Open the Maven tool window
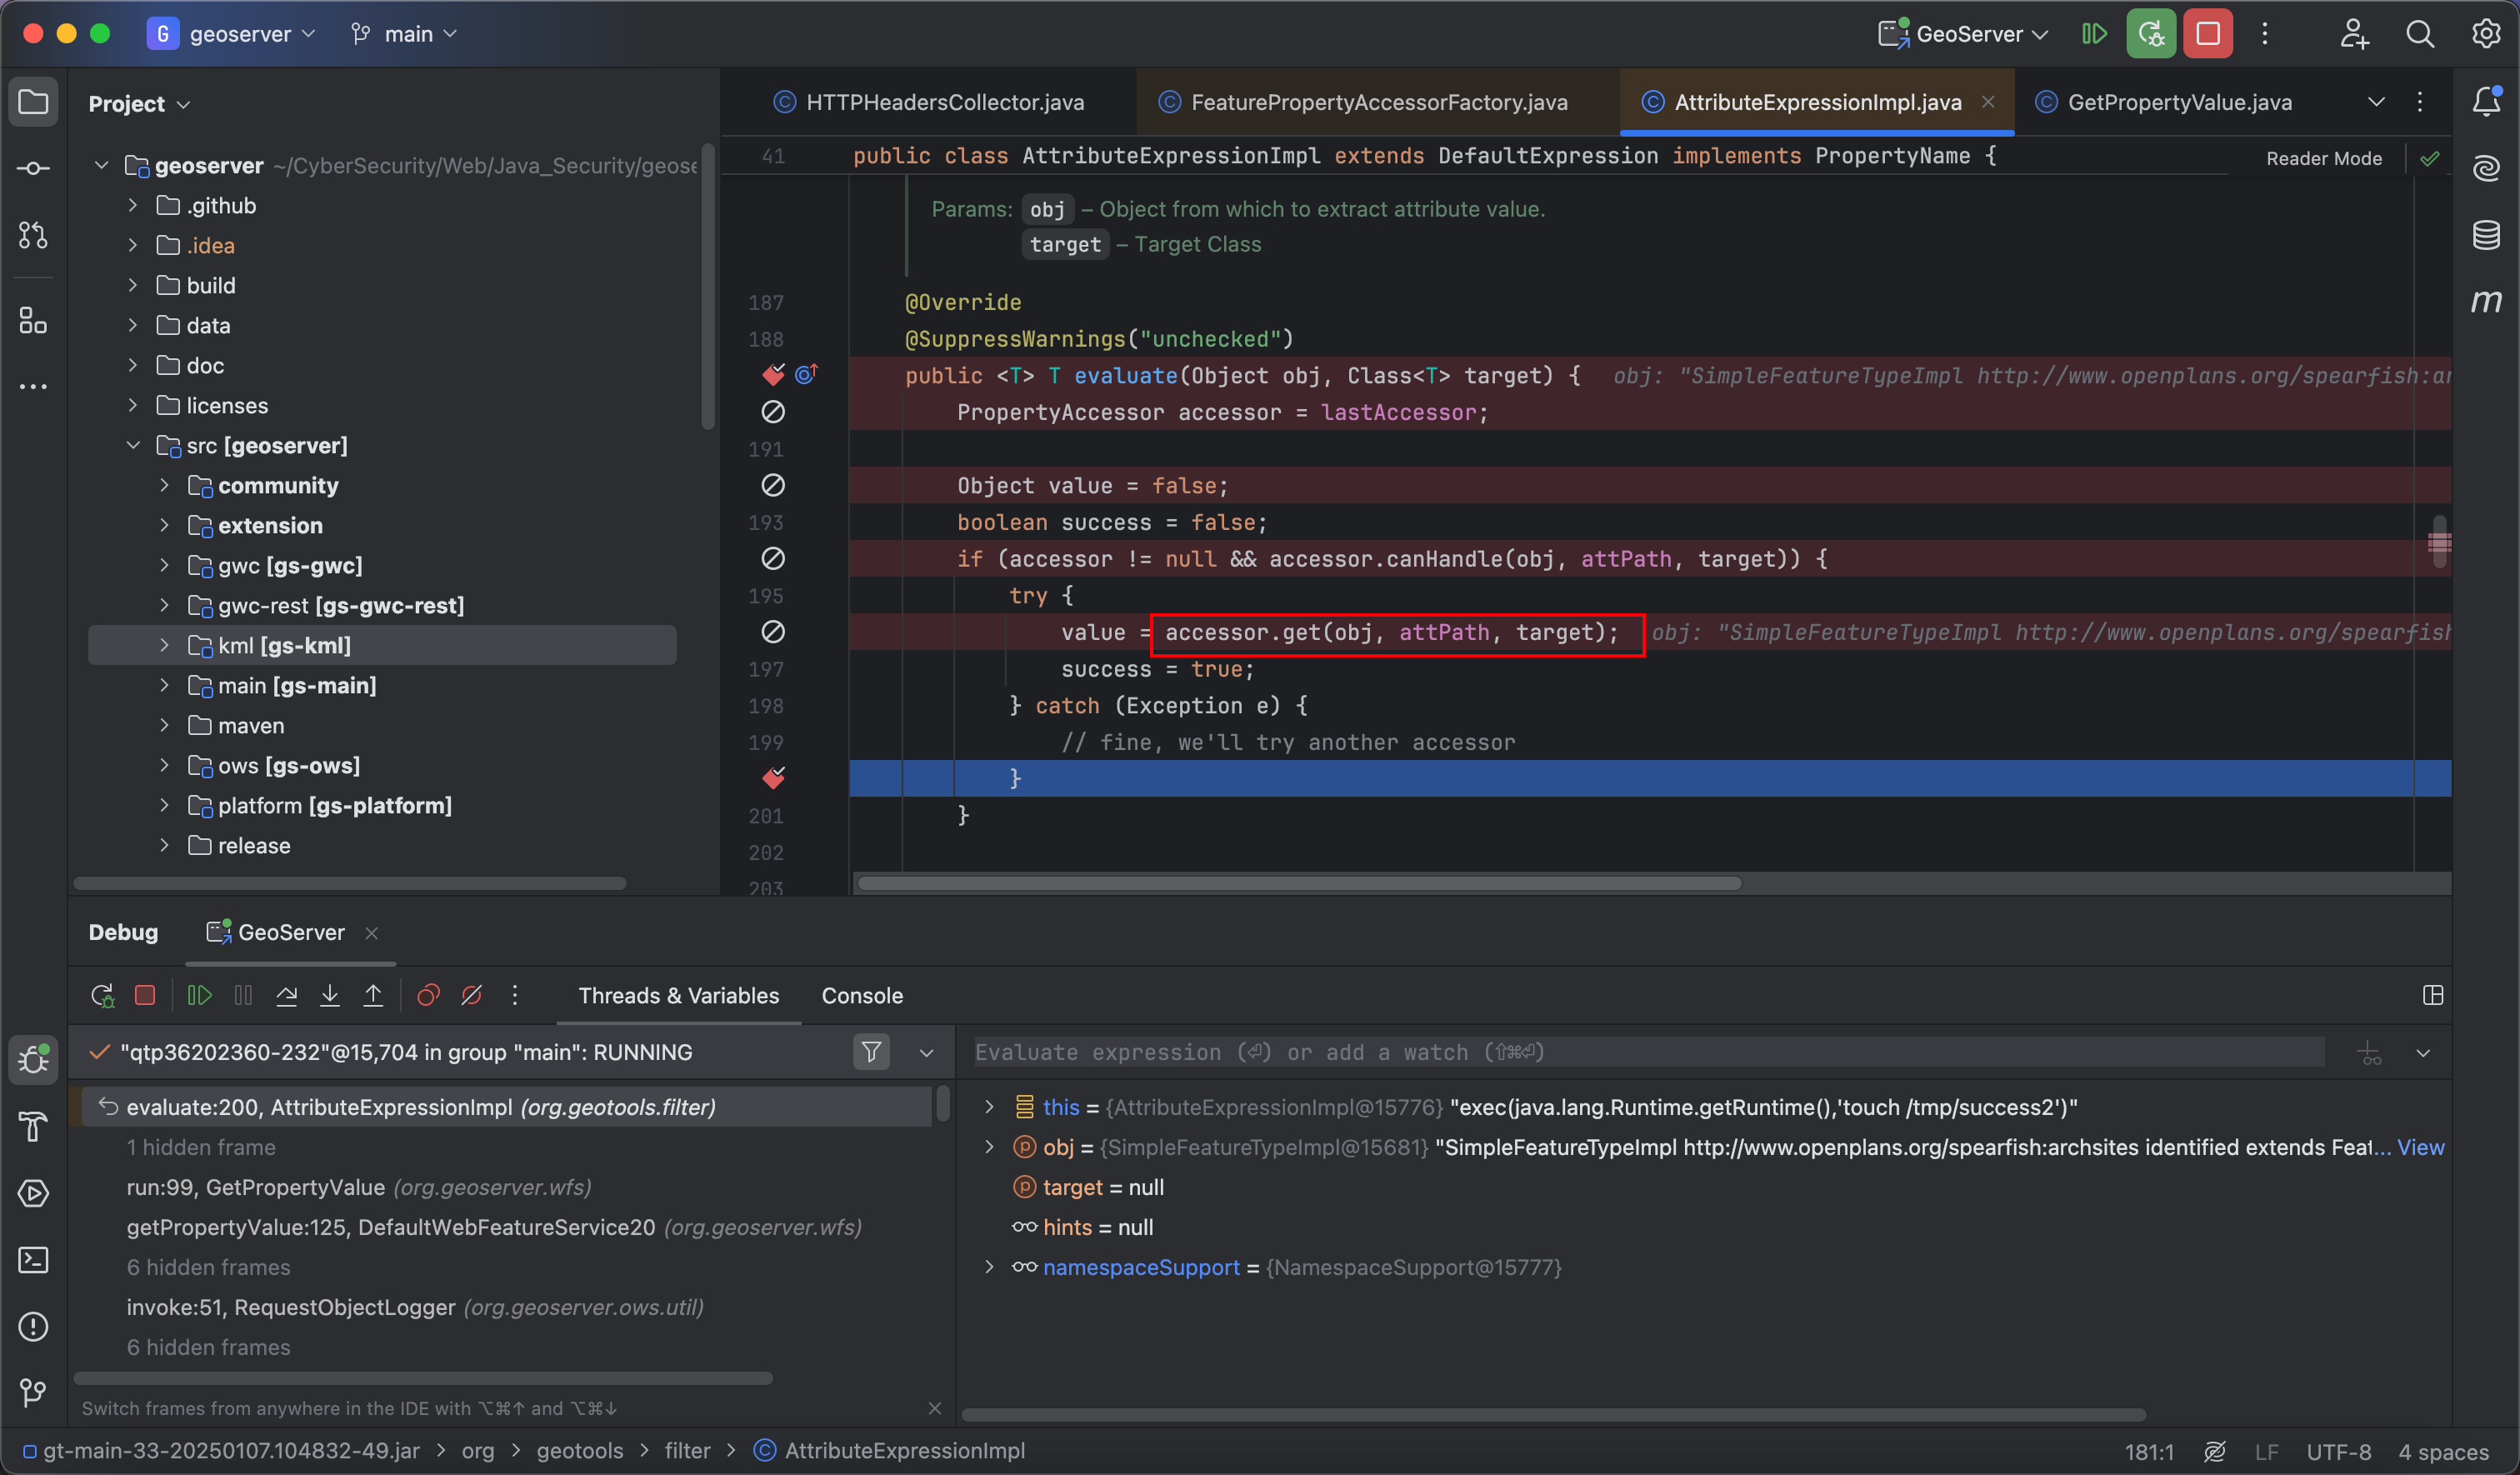 [x=2486, y=300]
